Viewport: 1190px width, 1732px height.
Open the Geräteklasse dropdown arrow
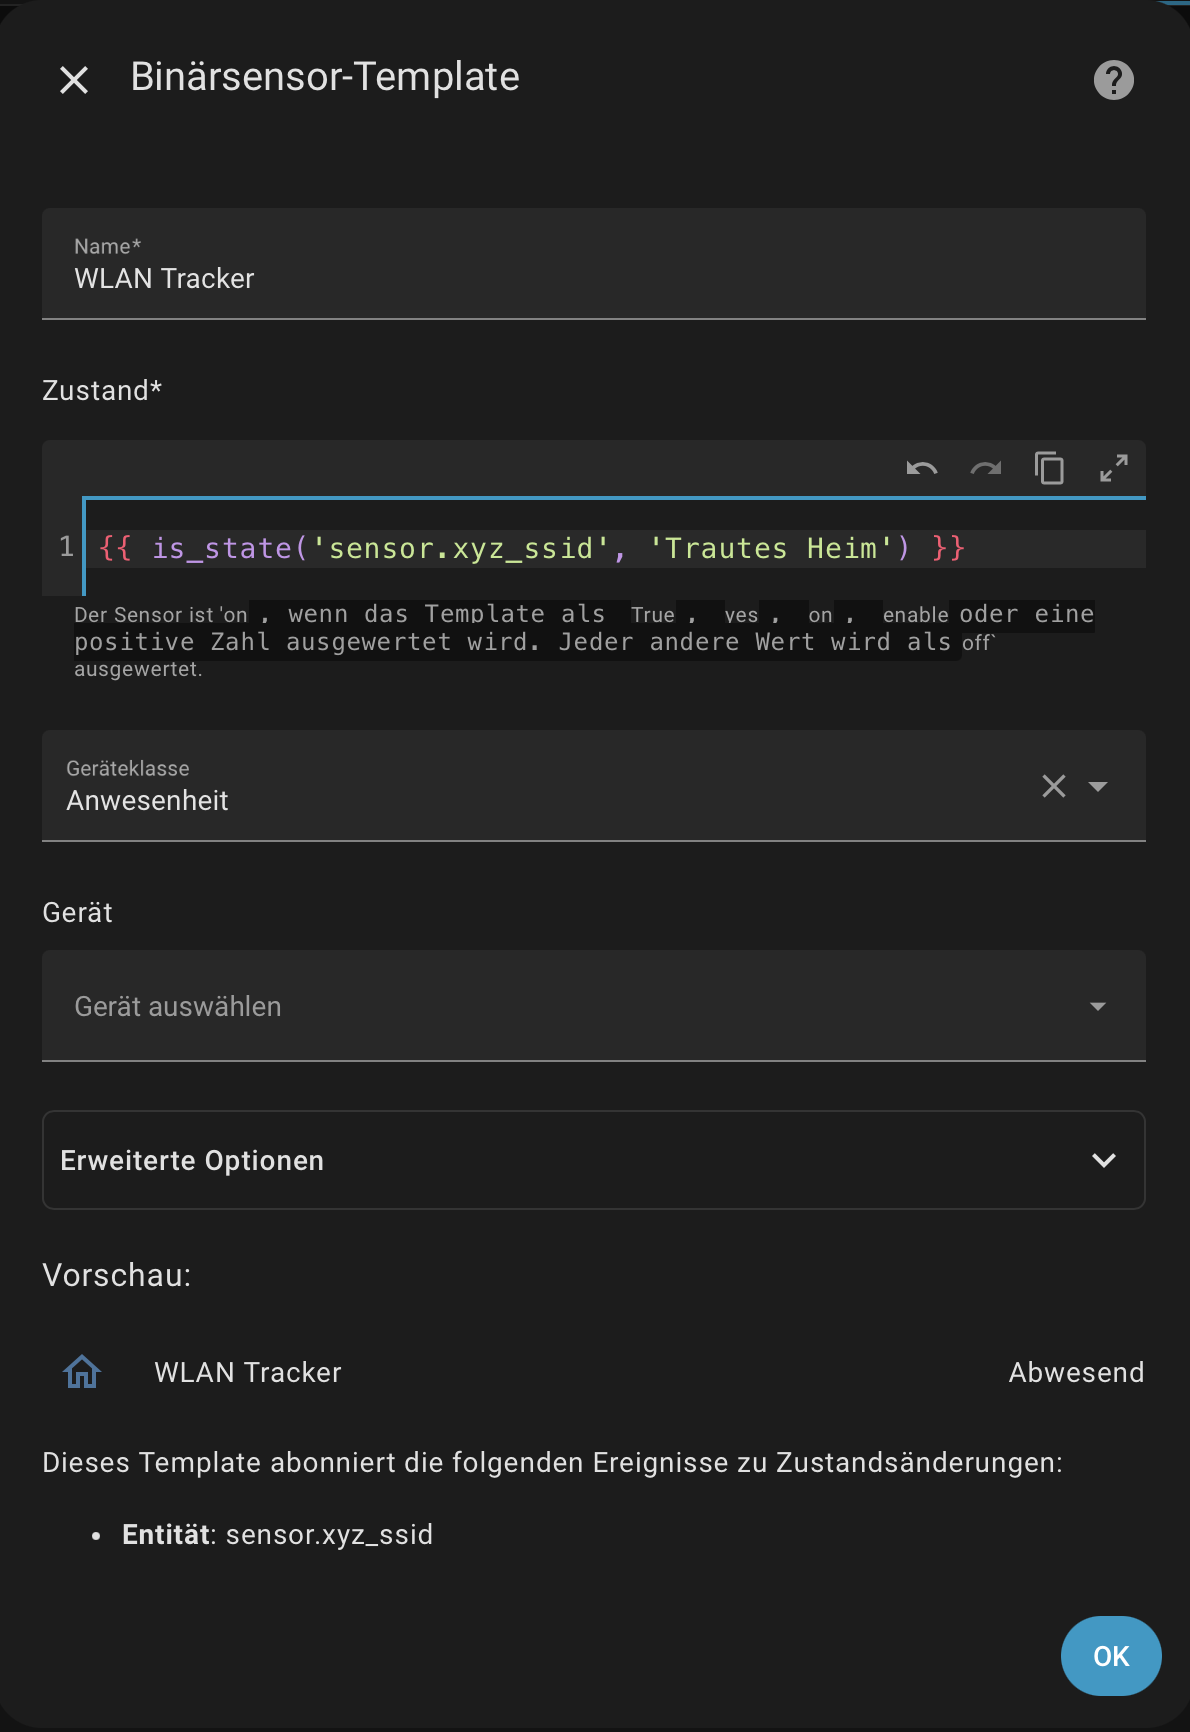tap(1098, 786)
